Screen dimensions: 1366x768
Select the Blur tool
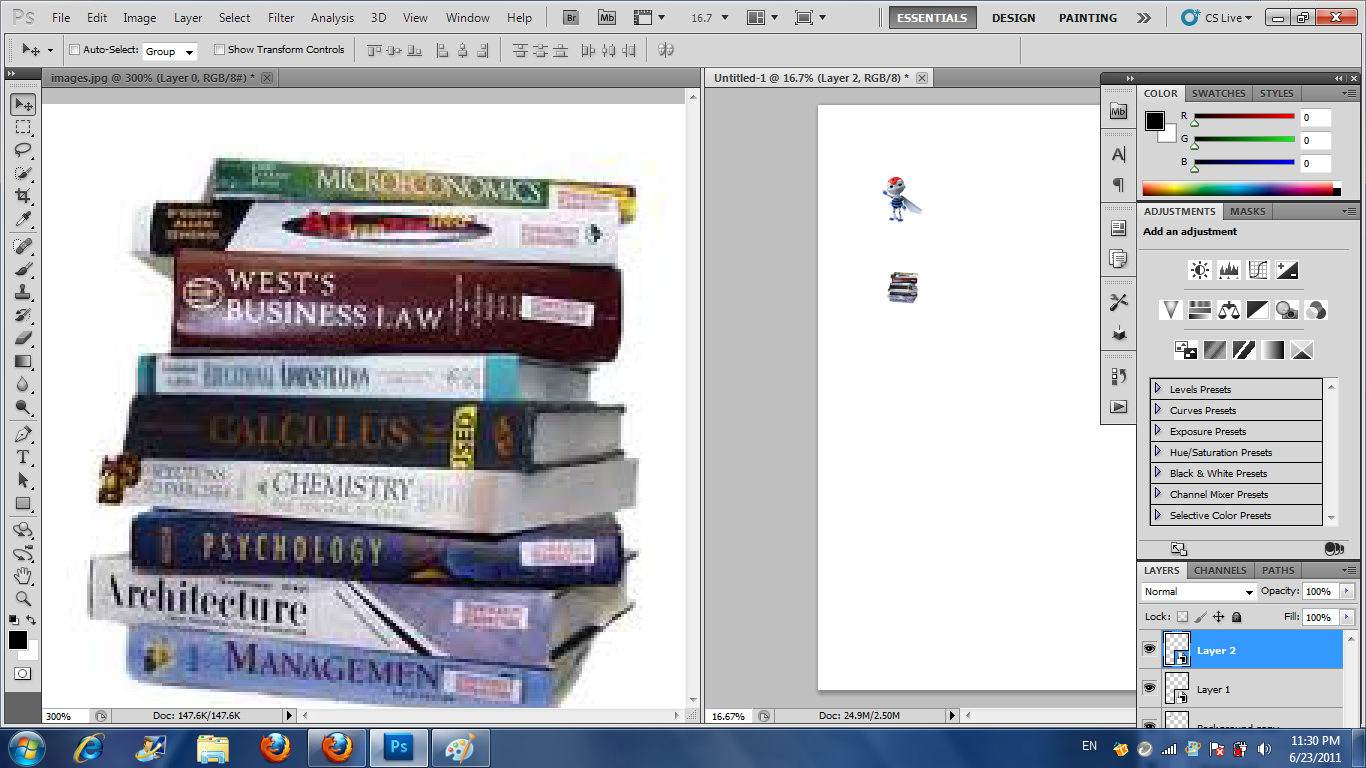(23, 384)
